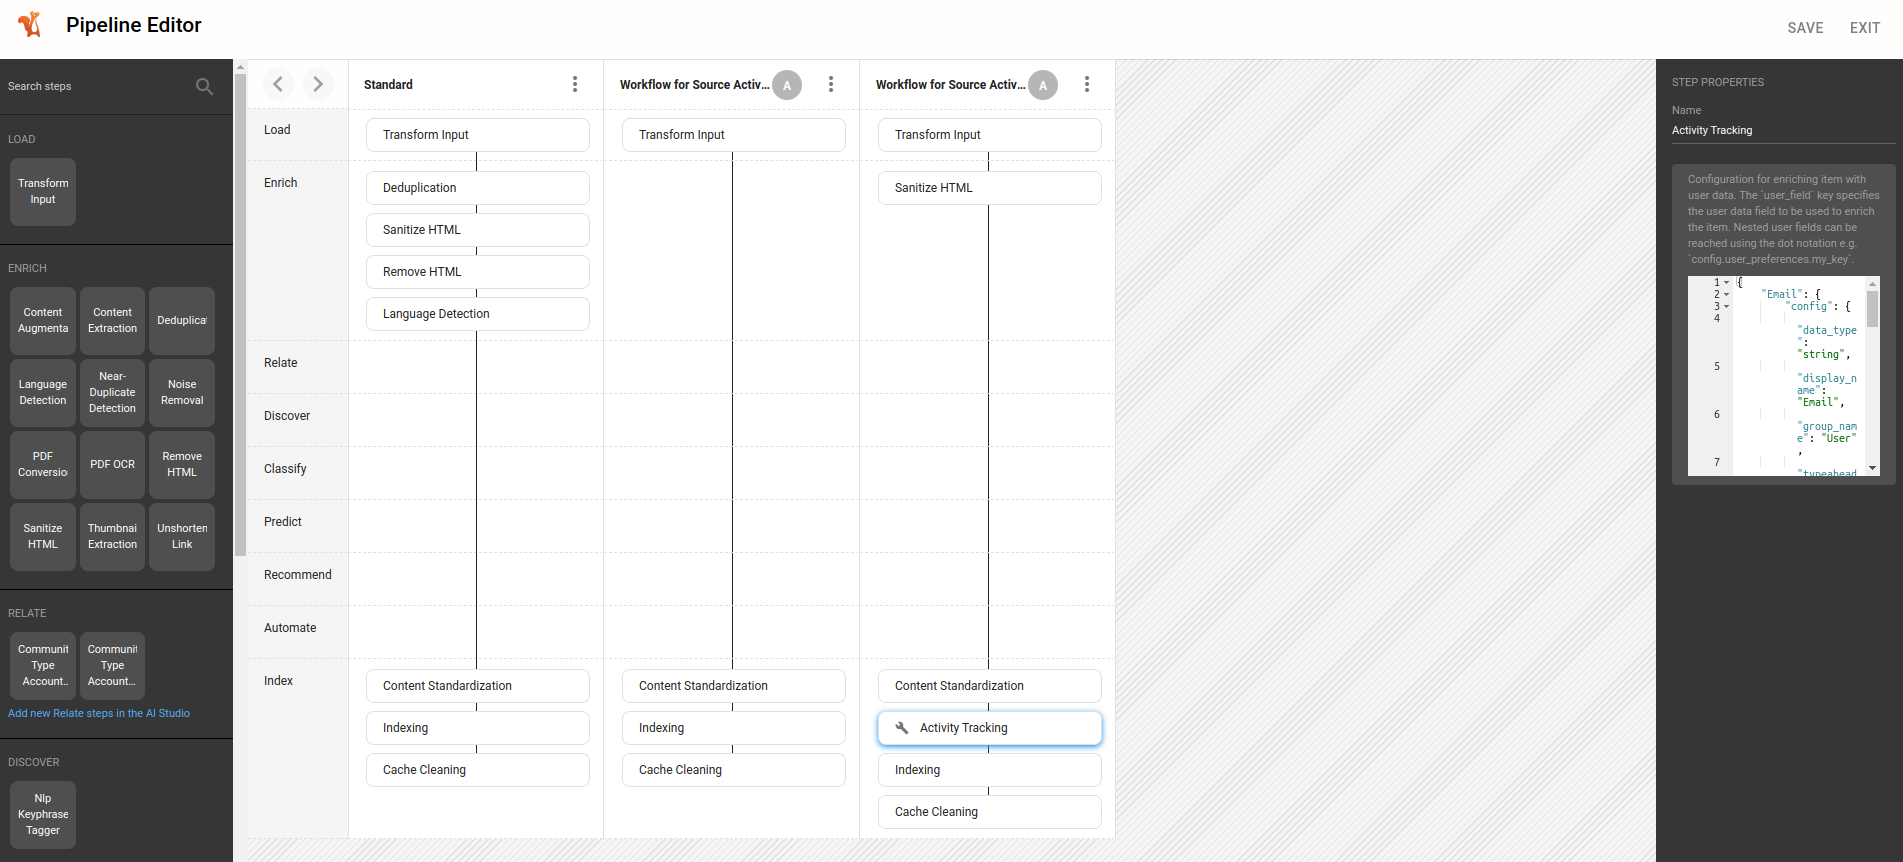Screen dimensions: 1903x862
Task: Select Near-Duplicate Detection step tile
Action: click(112, 393)
